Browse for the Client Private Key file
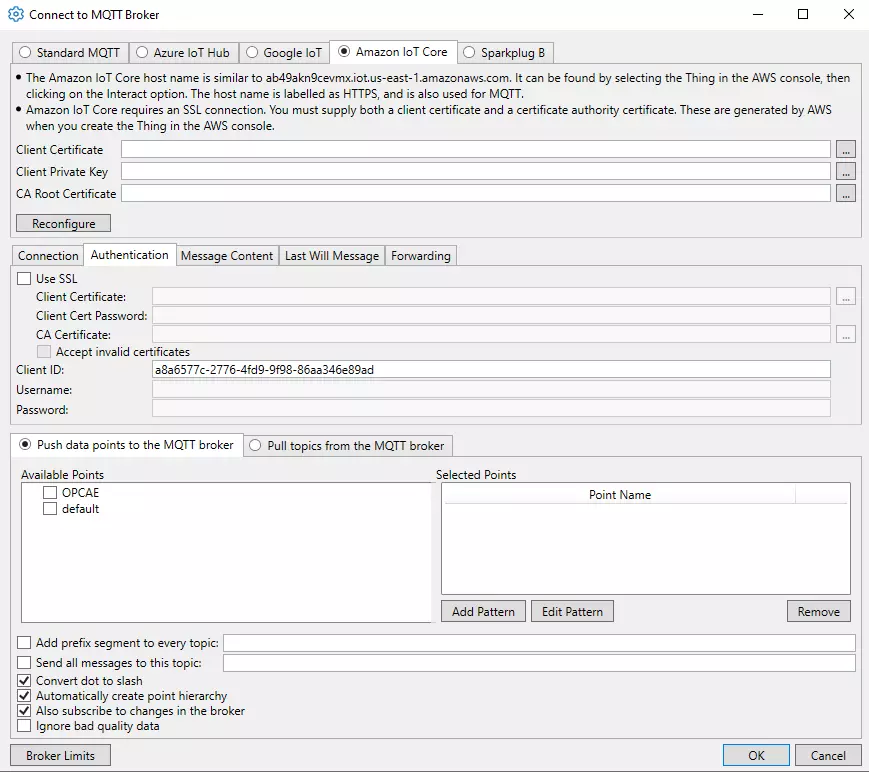 click(x=845, y=171)
